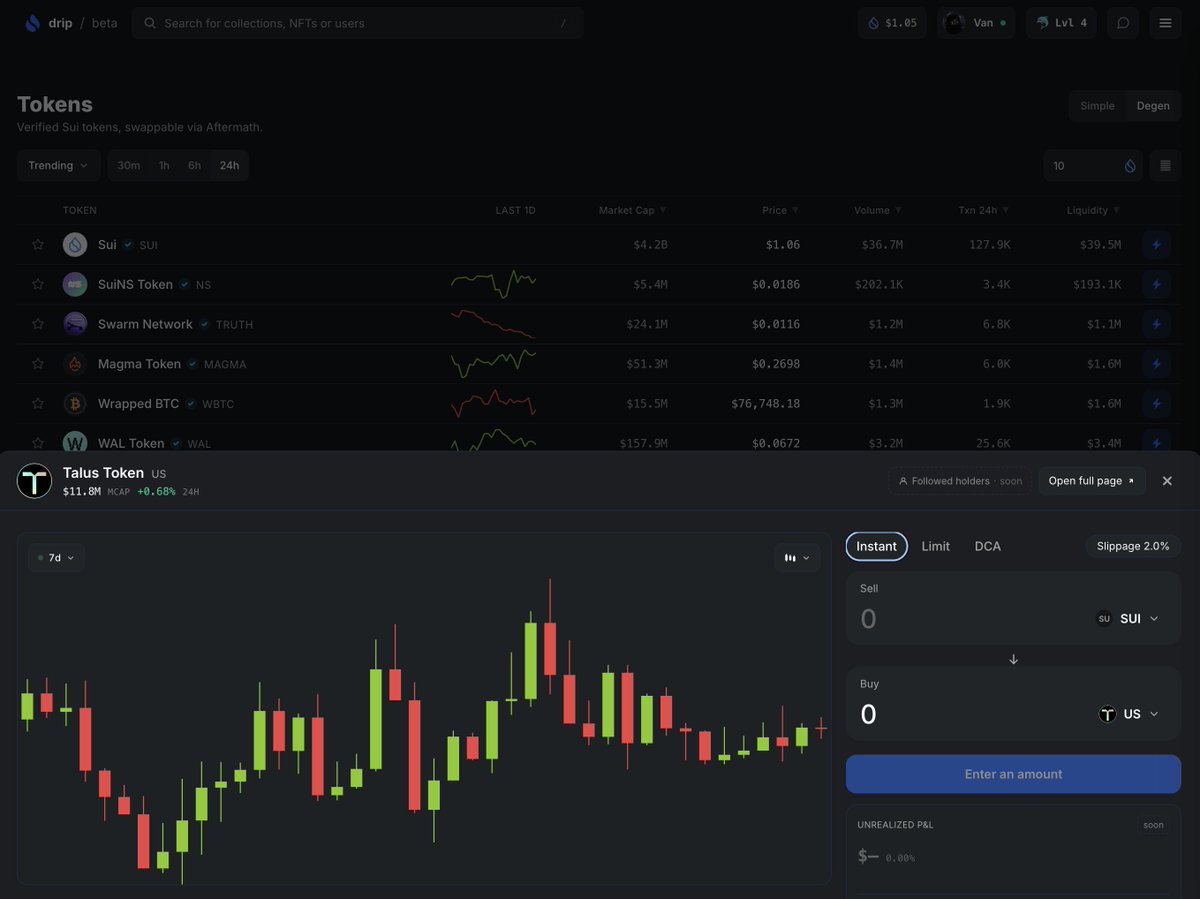Quick buy WAL Token lightning icon

click(x=1156, y=441)
